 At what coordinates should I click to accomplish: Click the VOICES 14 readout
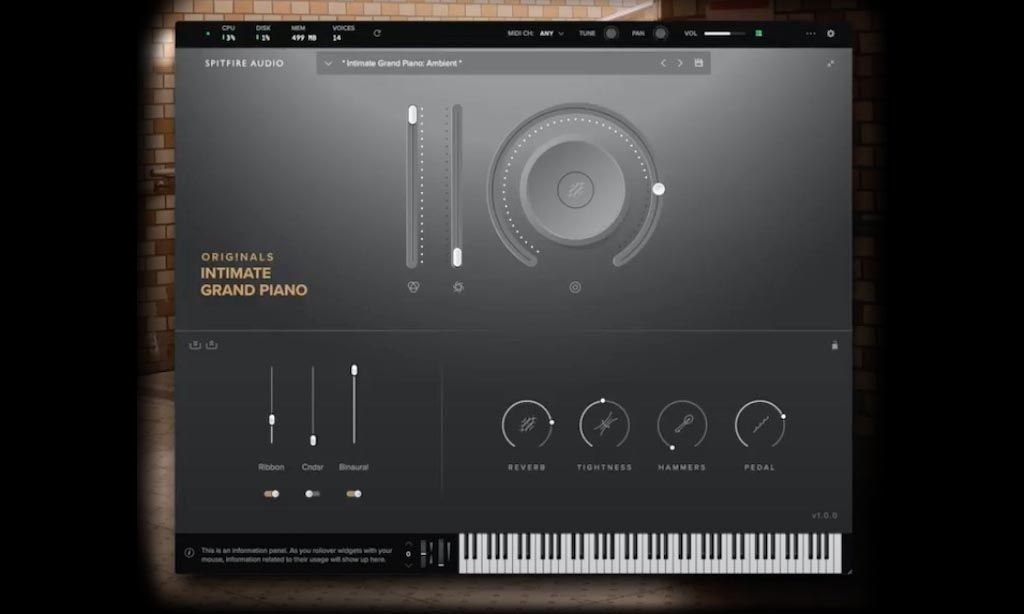coord(344,33)
